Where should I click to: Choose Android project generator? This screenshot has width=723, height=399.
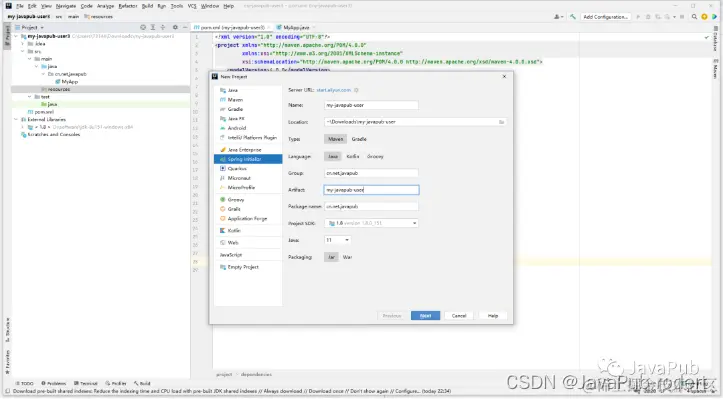tap(237, 128)
